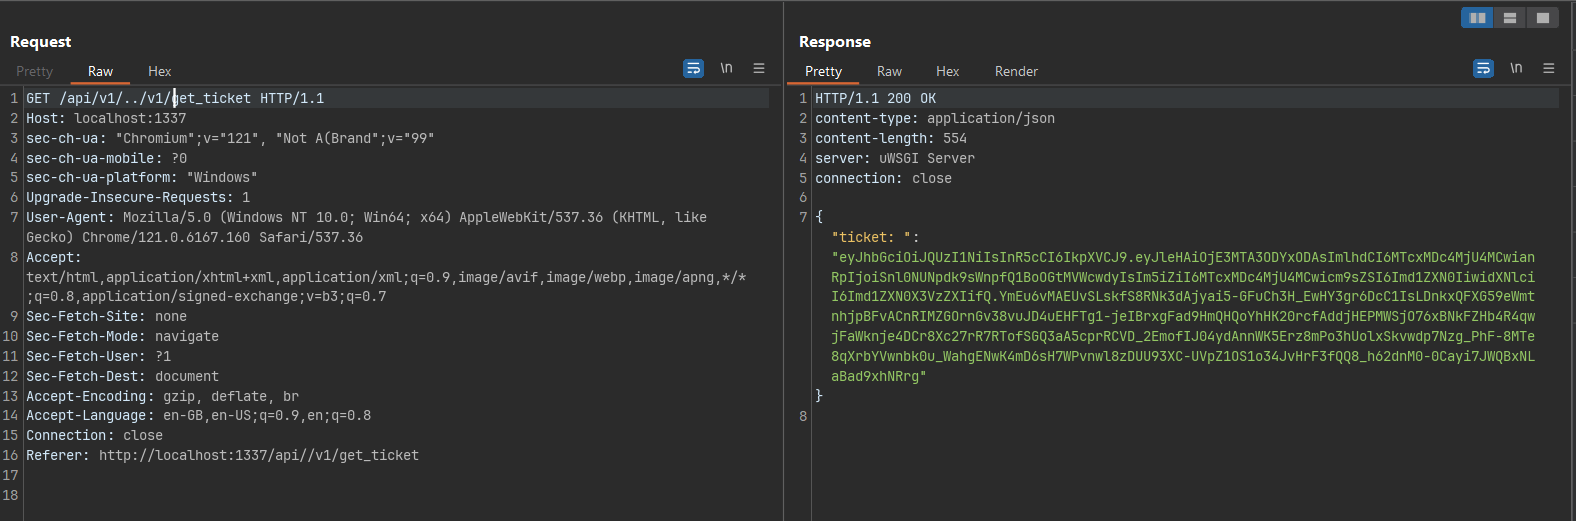Click the response connection: close line
The height and width of the screenshot is (521, 1576).
883,178
